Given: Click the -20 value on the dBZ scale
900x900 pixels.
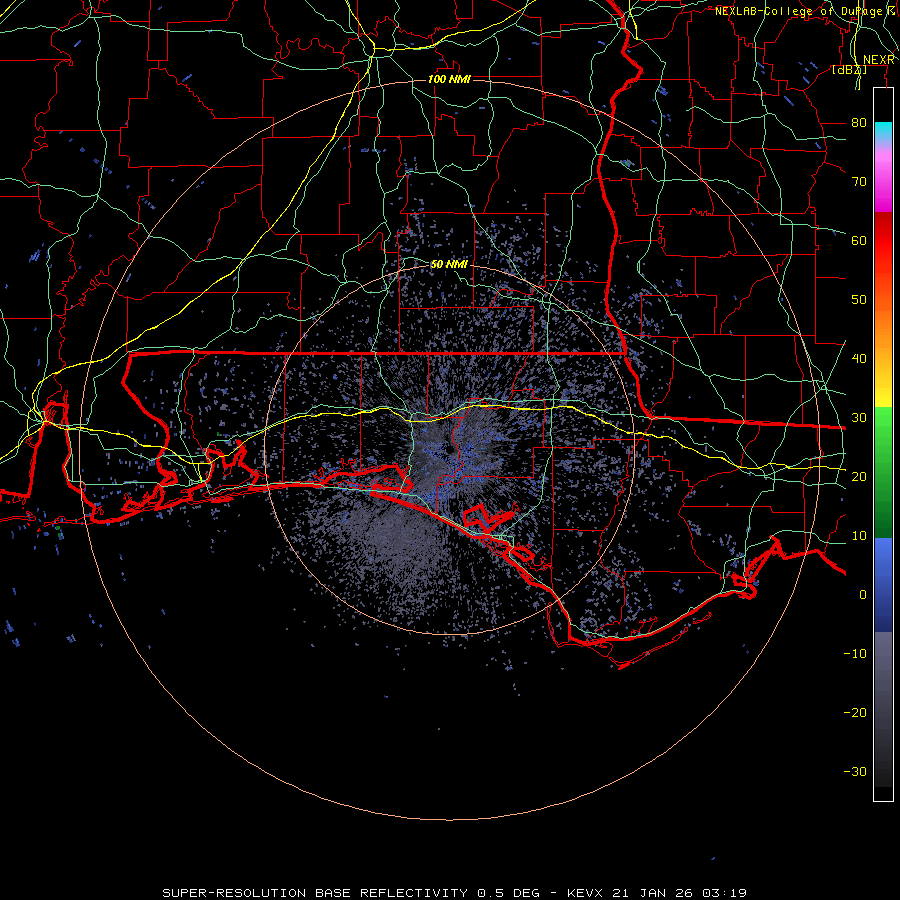Looking at the screenshot, I should coord(855,713).
